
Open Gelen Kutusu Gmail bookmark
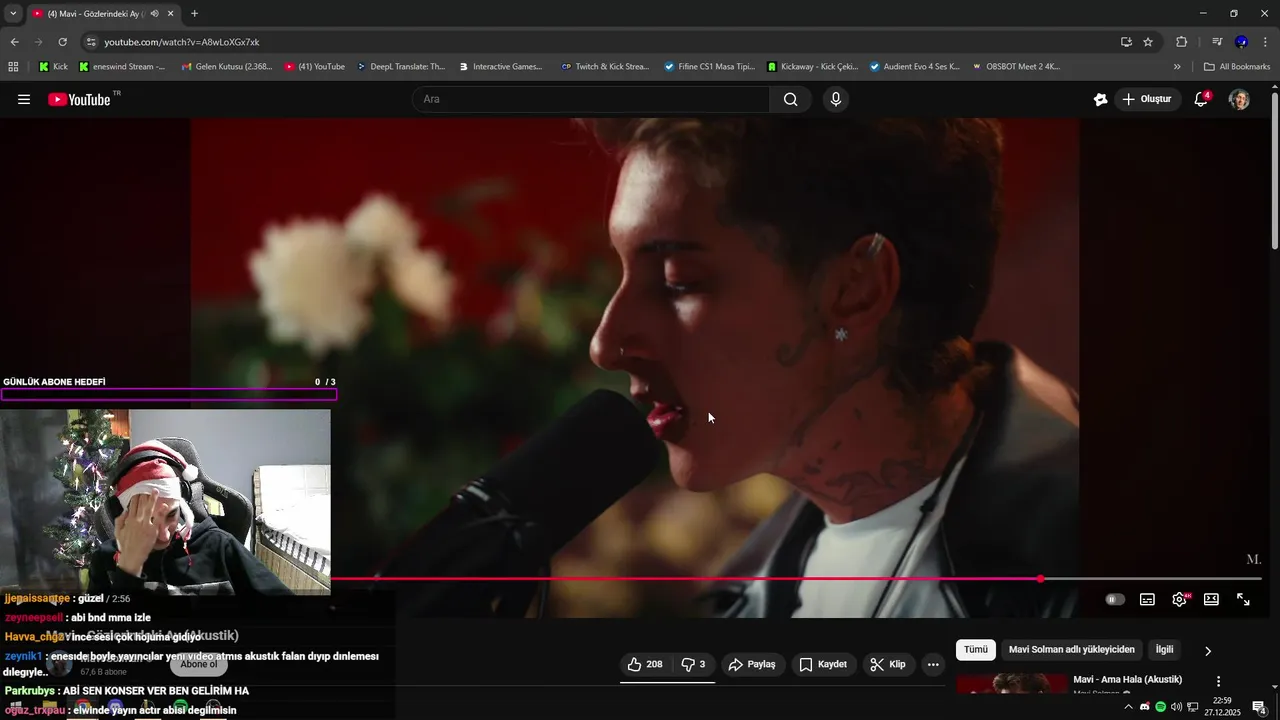(x=227, y=67)
